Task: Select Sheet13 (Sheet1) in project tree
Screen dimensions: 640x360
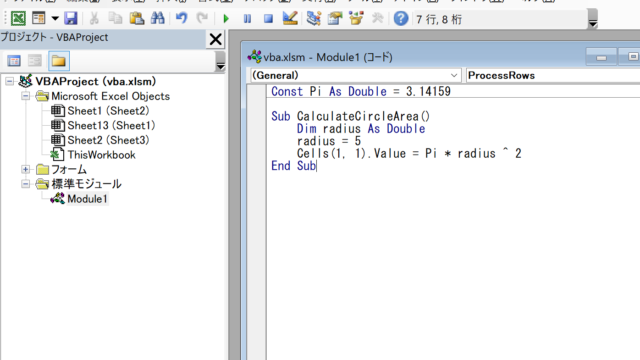Action: [x=111, y=126]
